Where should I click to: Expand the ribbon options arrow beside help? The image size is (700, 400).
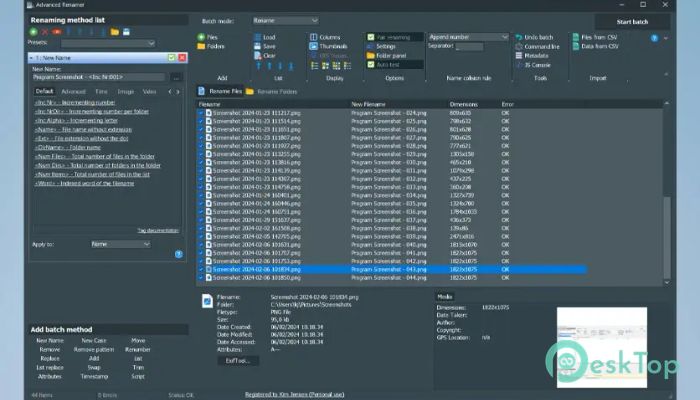(x=666, y=38)
